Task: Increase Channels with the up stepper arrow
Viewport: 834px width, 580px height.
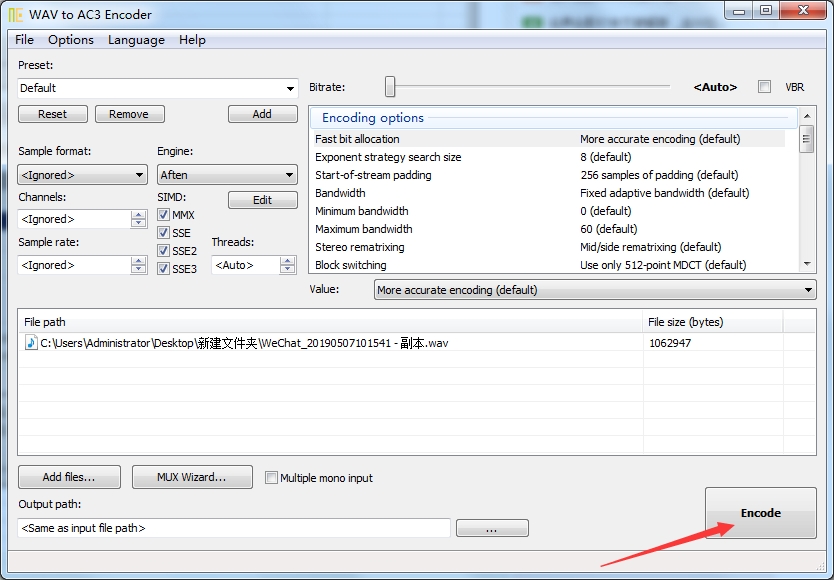Action: [x=139, y=214]
